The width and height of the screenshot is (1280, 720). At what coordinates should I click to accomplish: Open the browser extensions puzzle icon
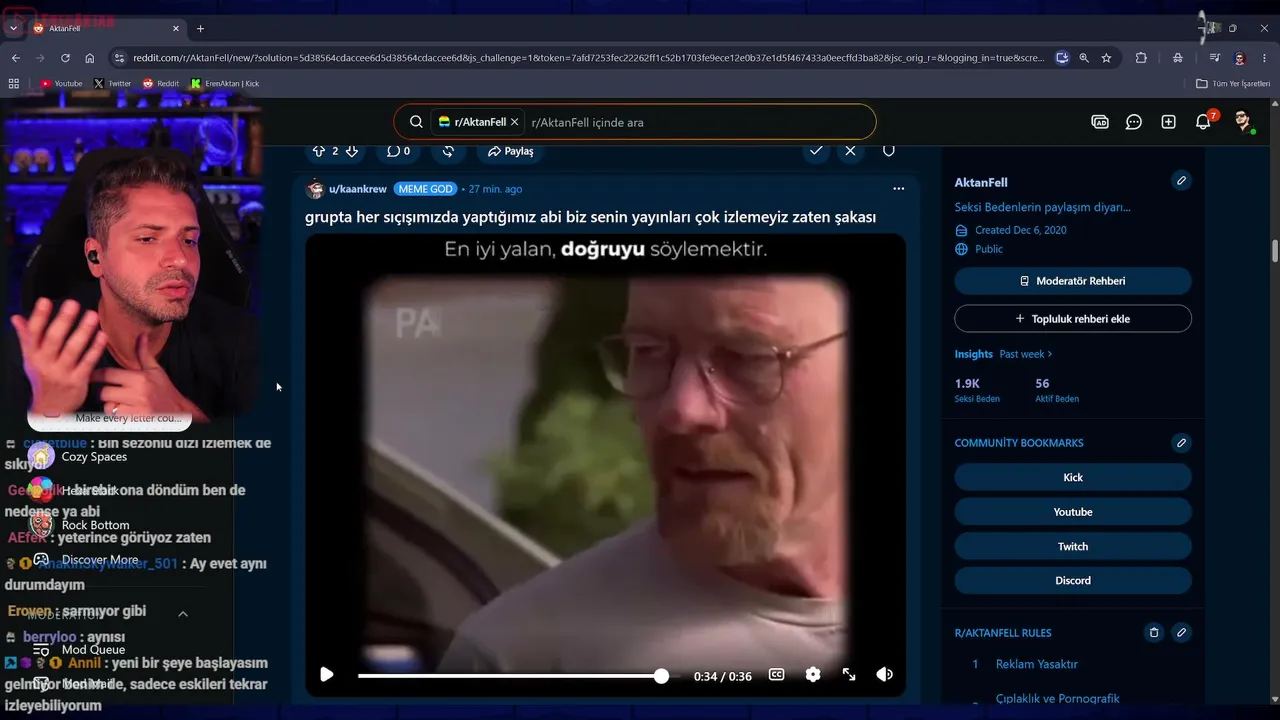(x=1141, y=58)
